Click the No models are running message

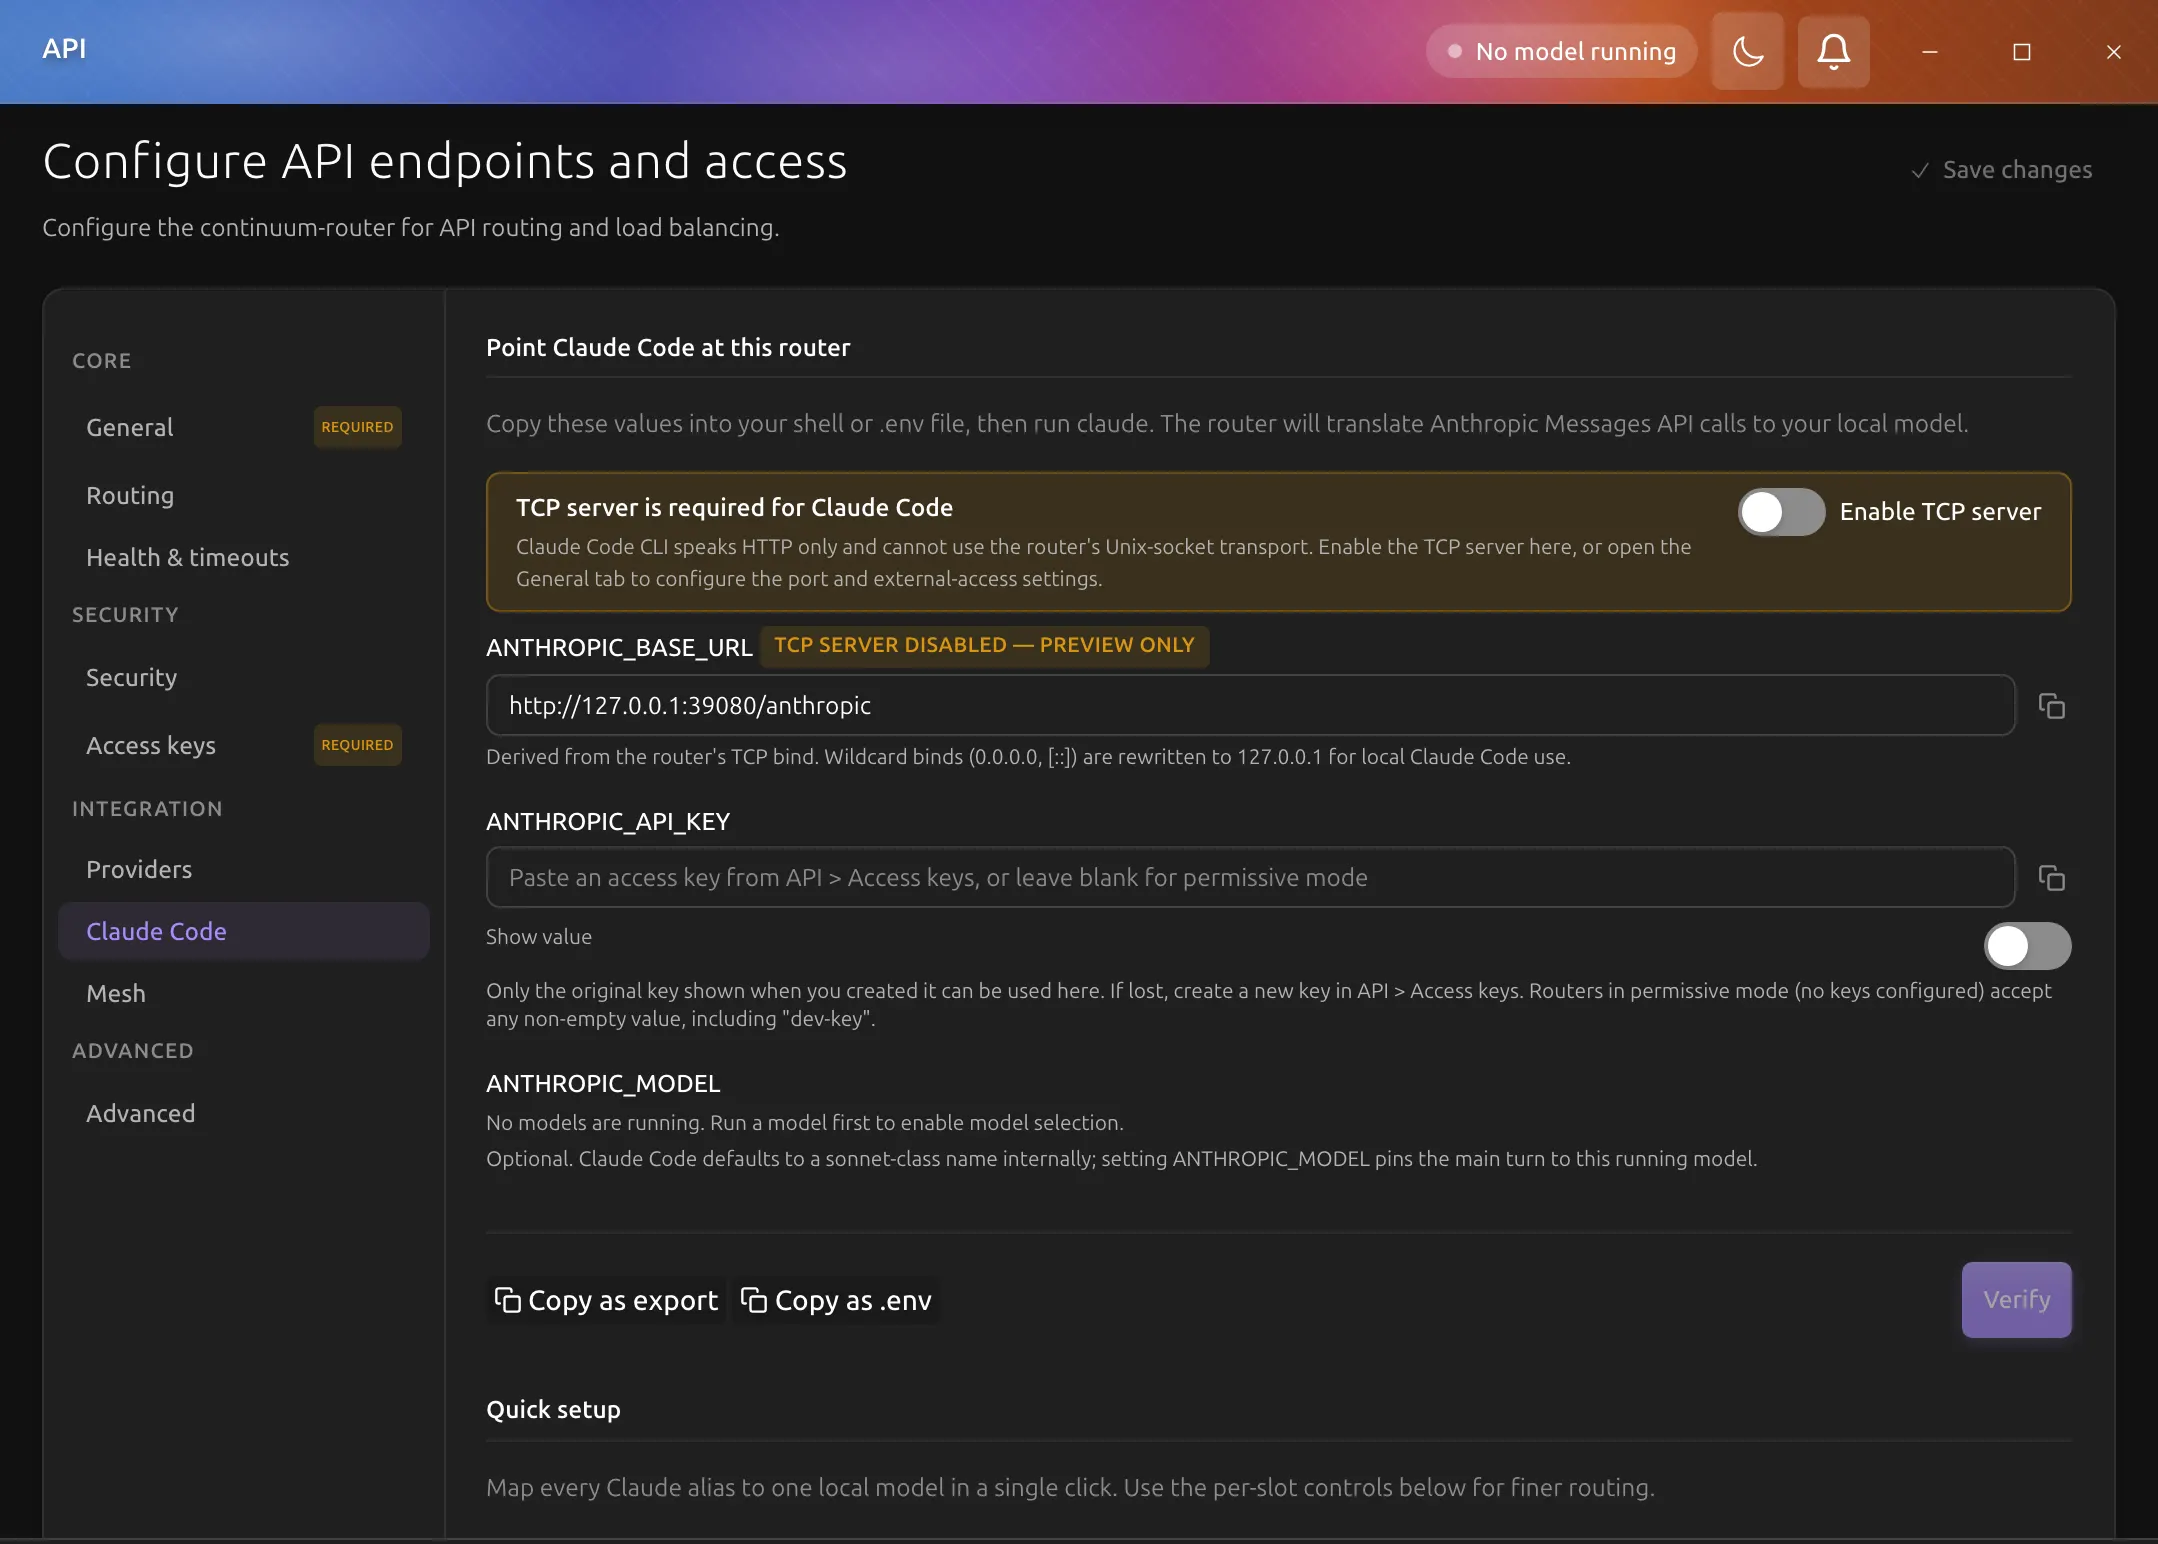pyautogui.click(x=805, y=1123)
